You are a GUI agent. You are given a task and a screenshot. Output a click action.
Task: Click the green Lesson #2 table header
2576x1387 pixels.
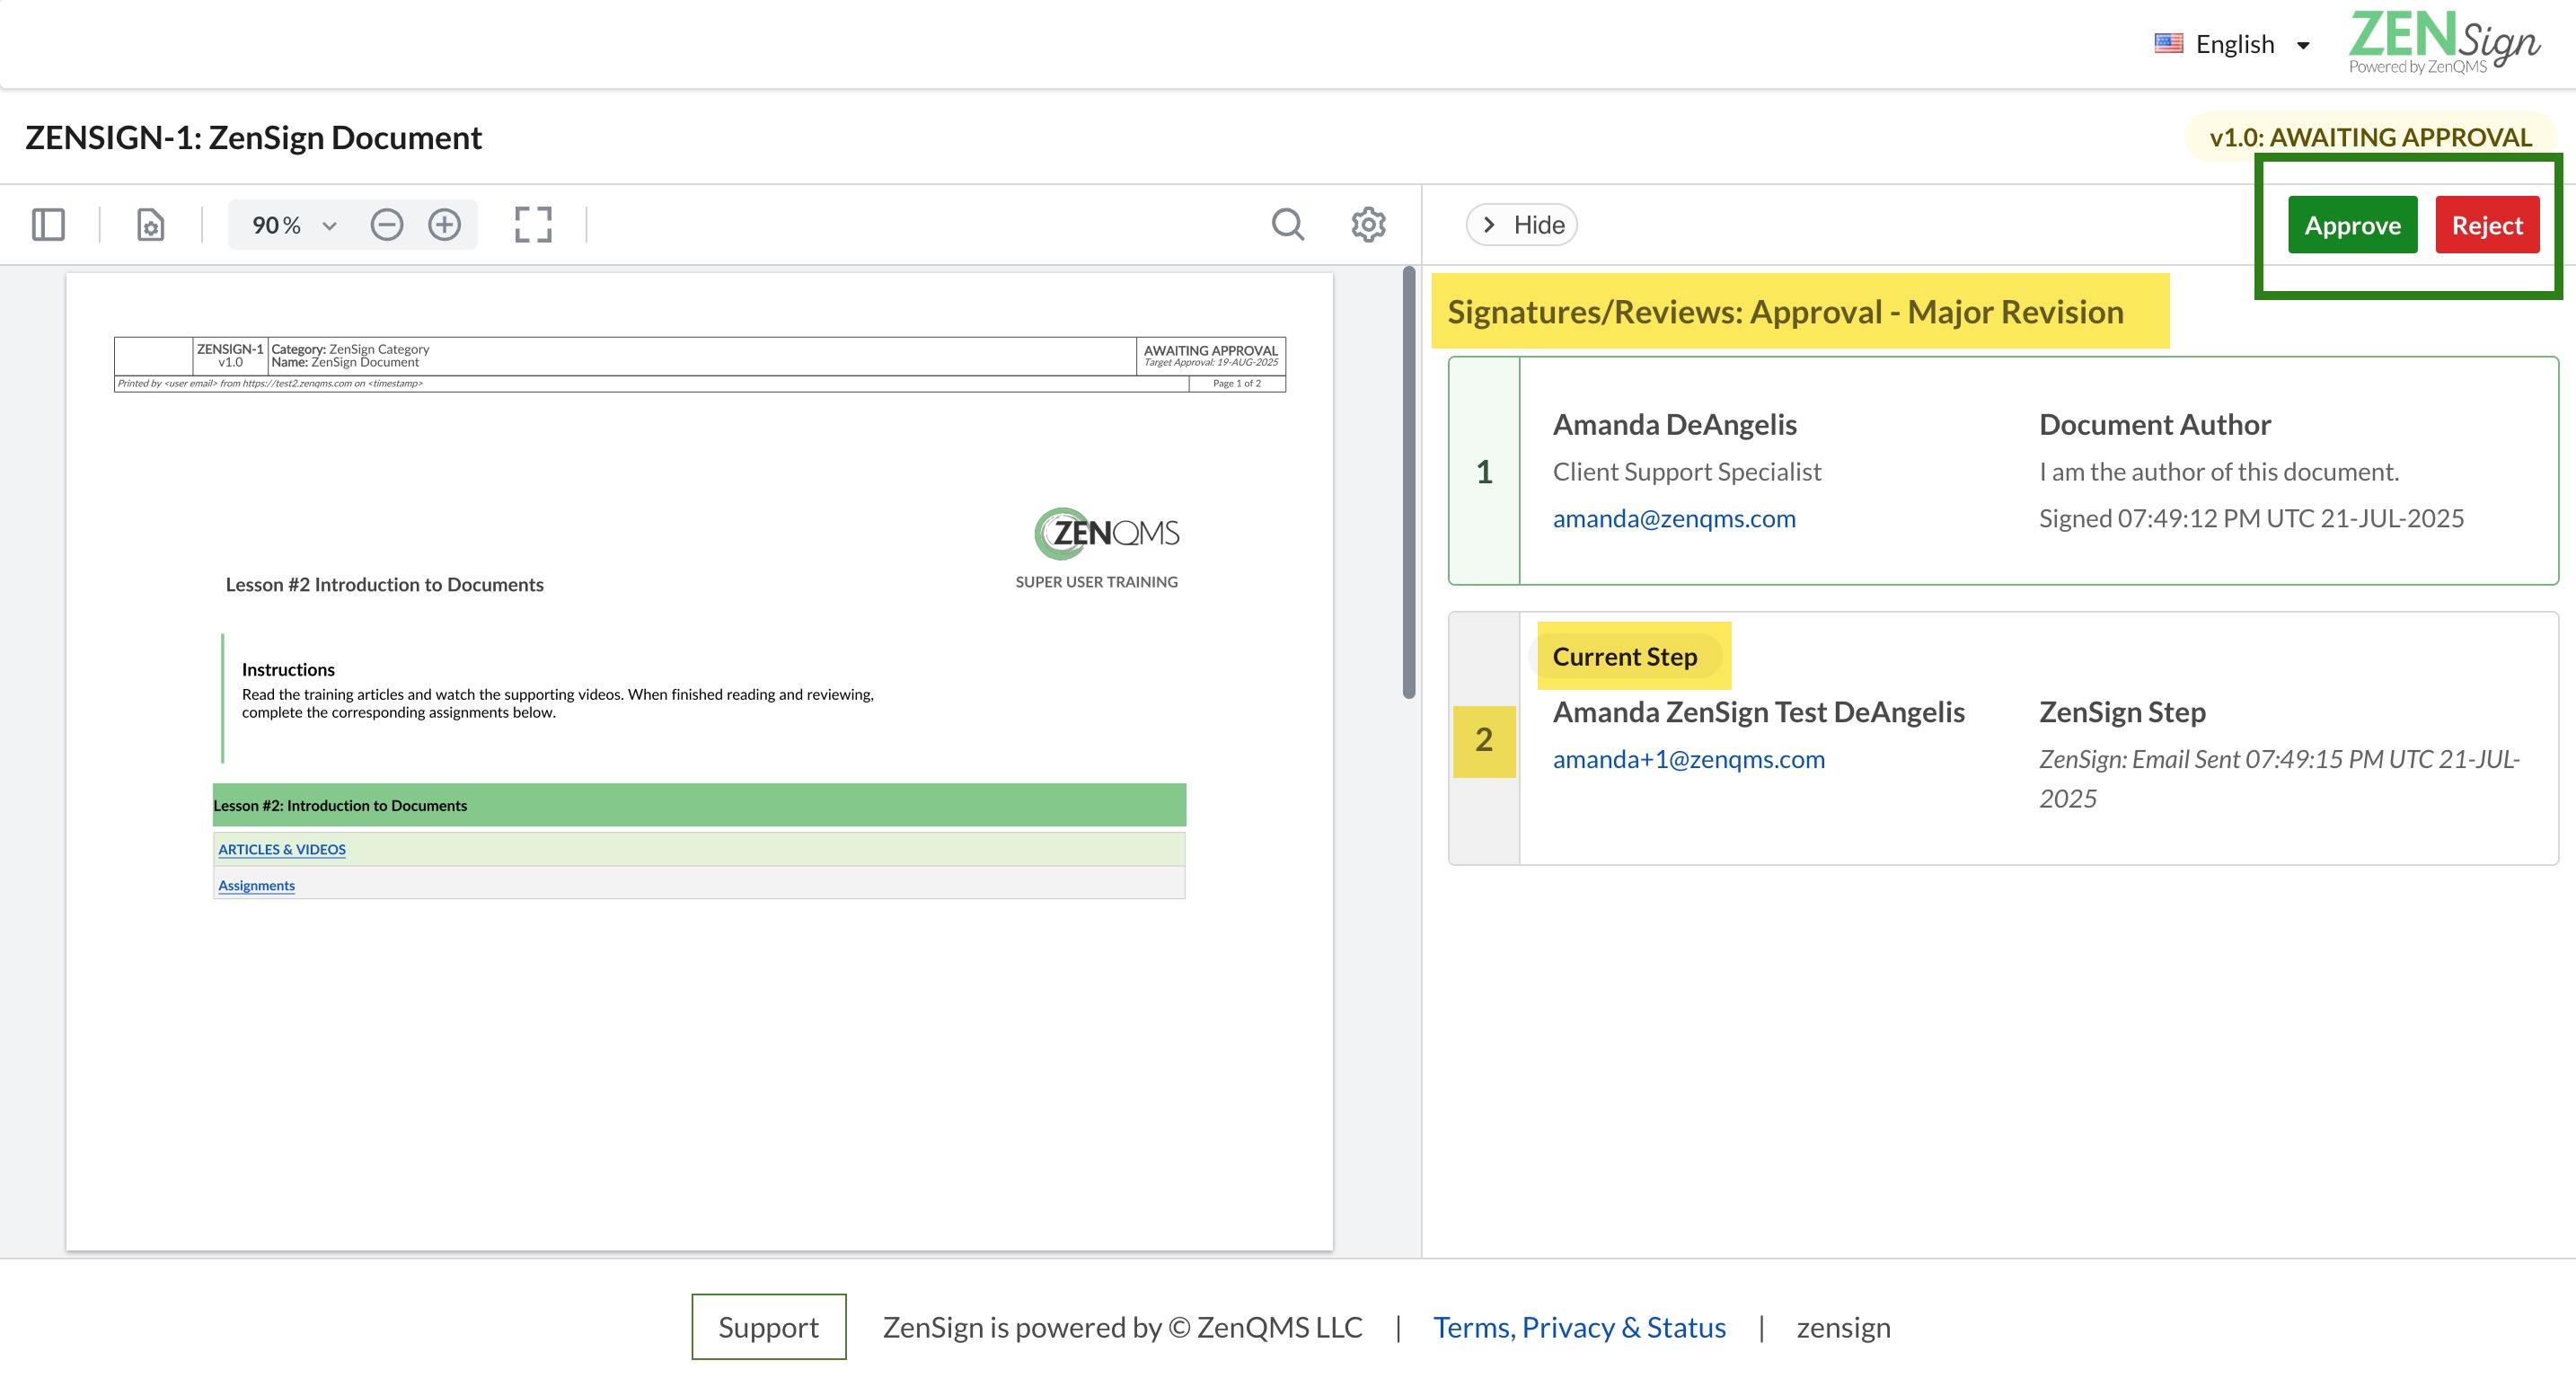click(699, 805)
